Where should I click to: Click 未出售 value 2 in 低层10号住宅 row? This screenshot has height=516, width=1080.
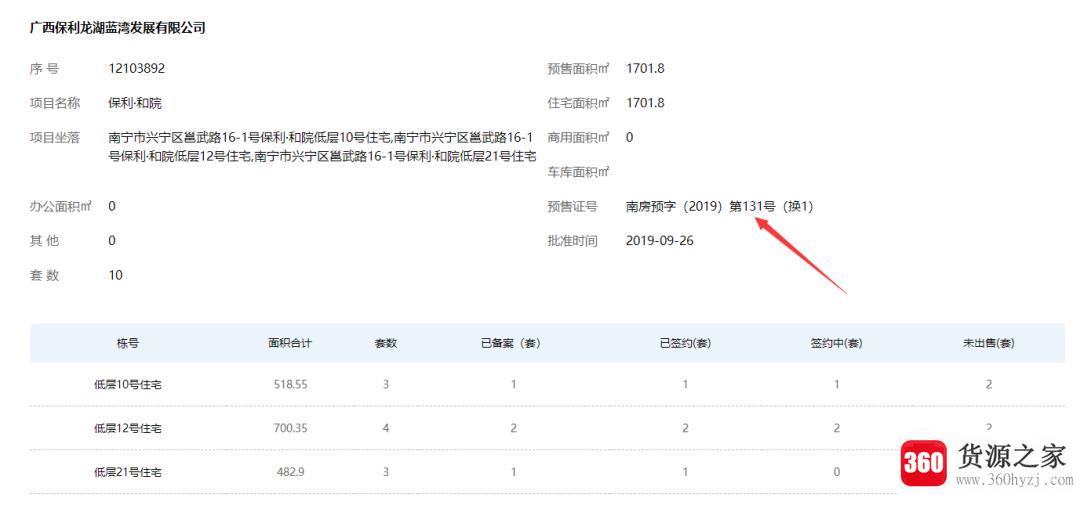click(x=988, y=384)
